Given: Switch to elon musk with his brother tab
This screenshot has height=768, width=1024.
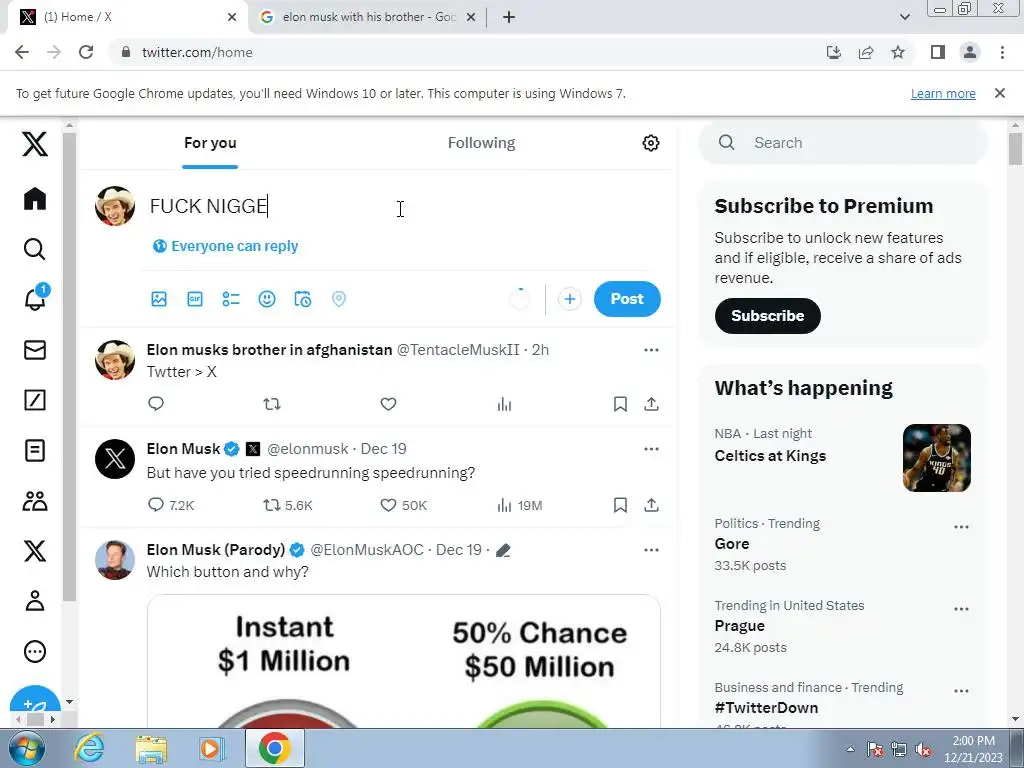Looking at the screenshot, I should 367,17.
